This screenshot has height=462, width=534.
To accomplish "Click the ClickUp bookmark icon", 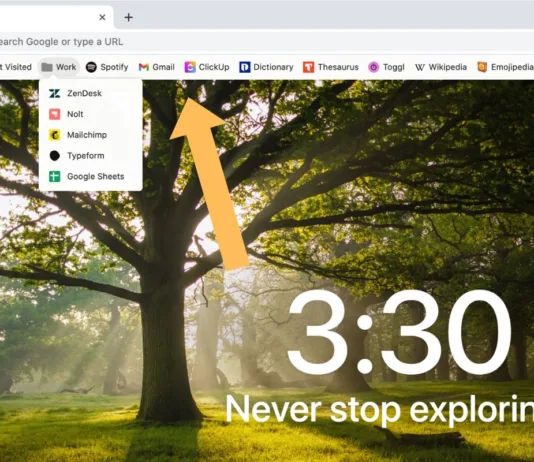I will 190,67.
